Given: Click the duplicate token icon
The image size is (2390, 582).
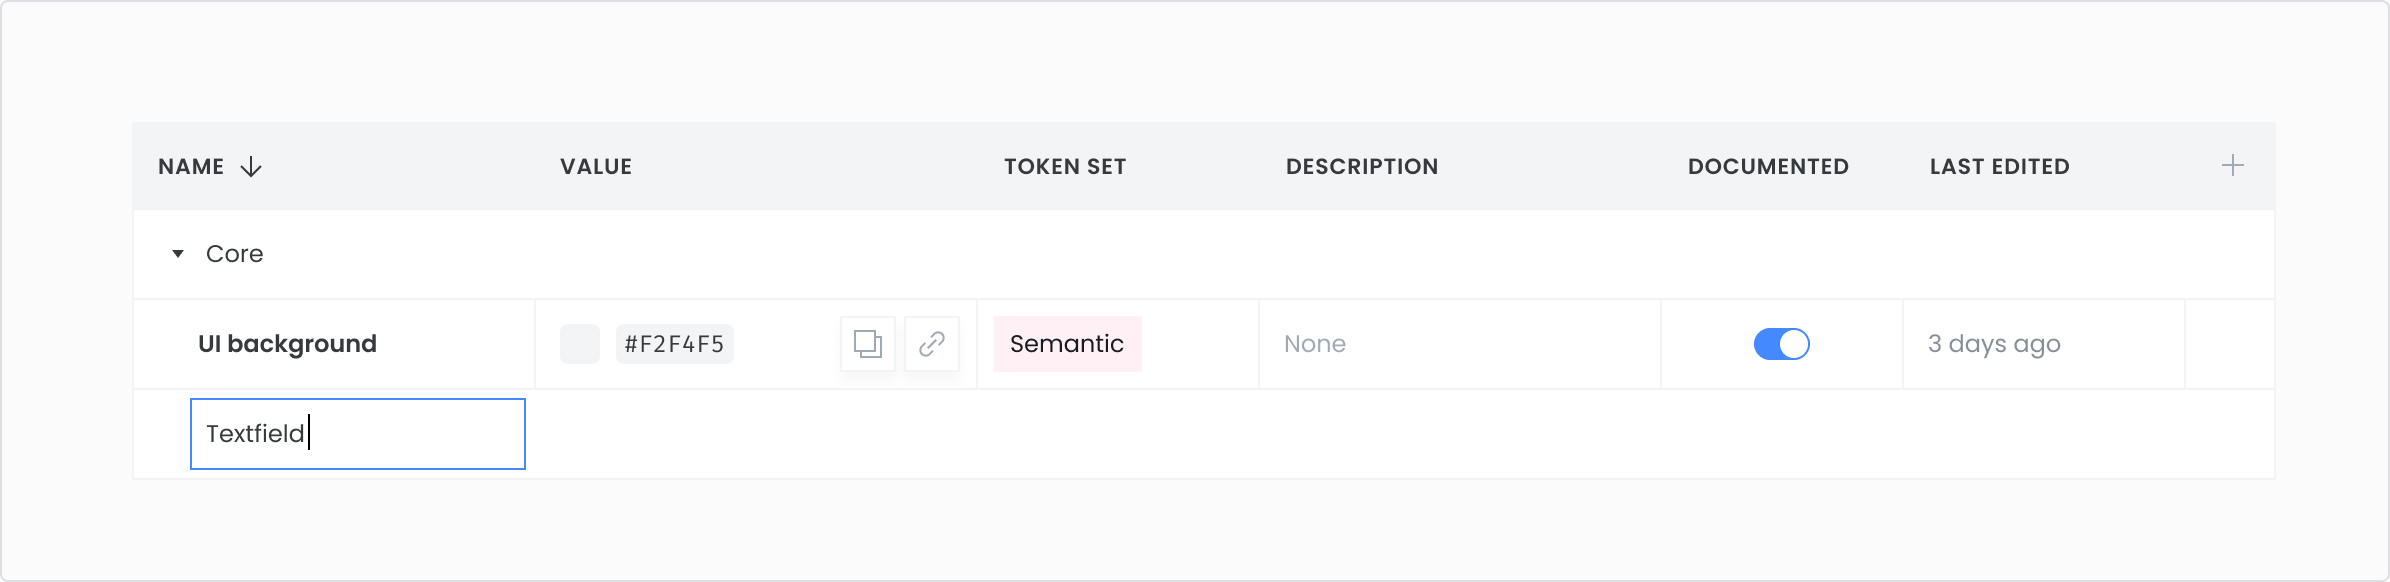Looking at the screenshot, I should (867, 344).
